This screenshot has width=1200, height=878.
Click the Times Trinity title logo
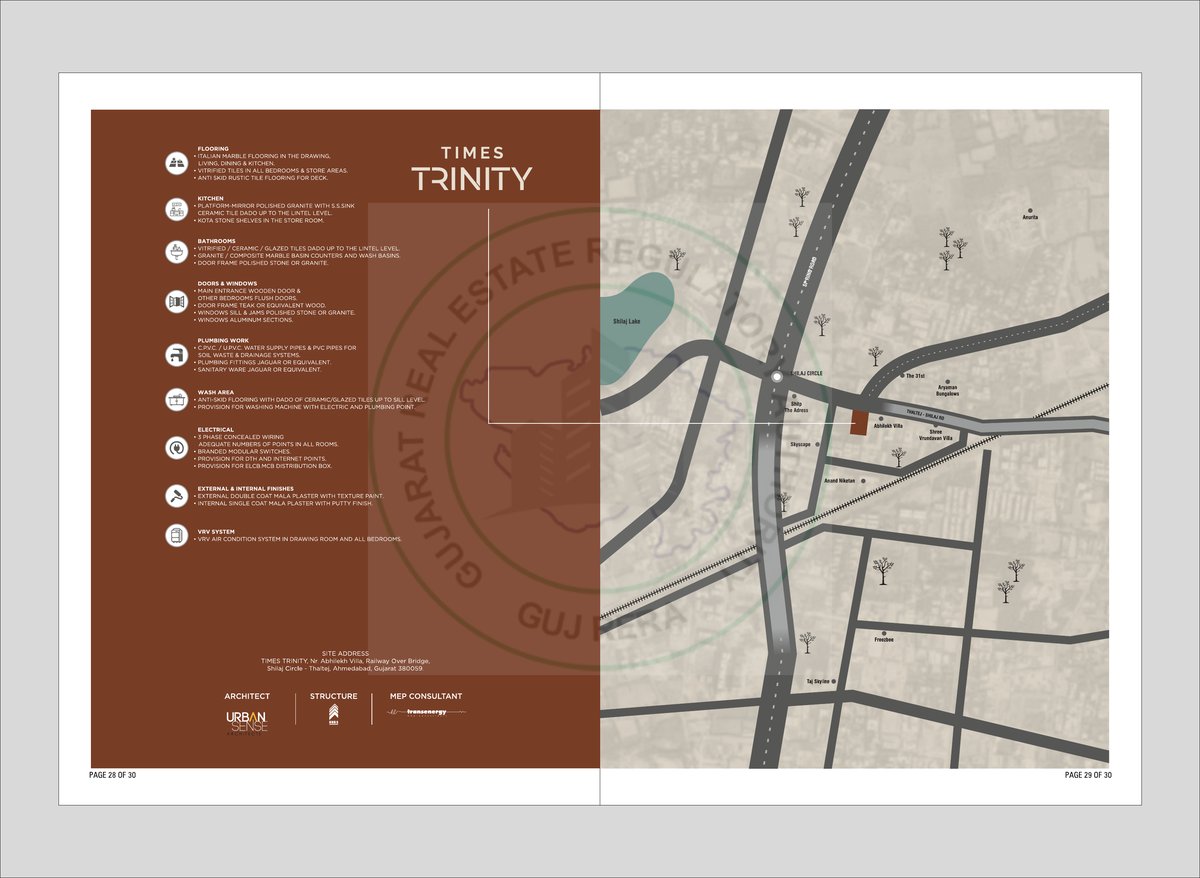click(x=472, y=170)
